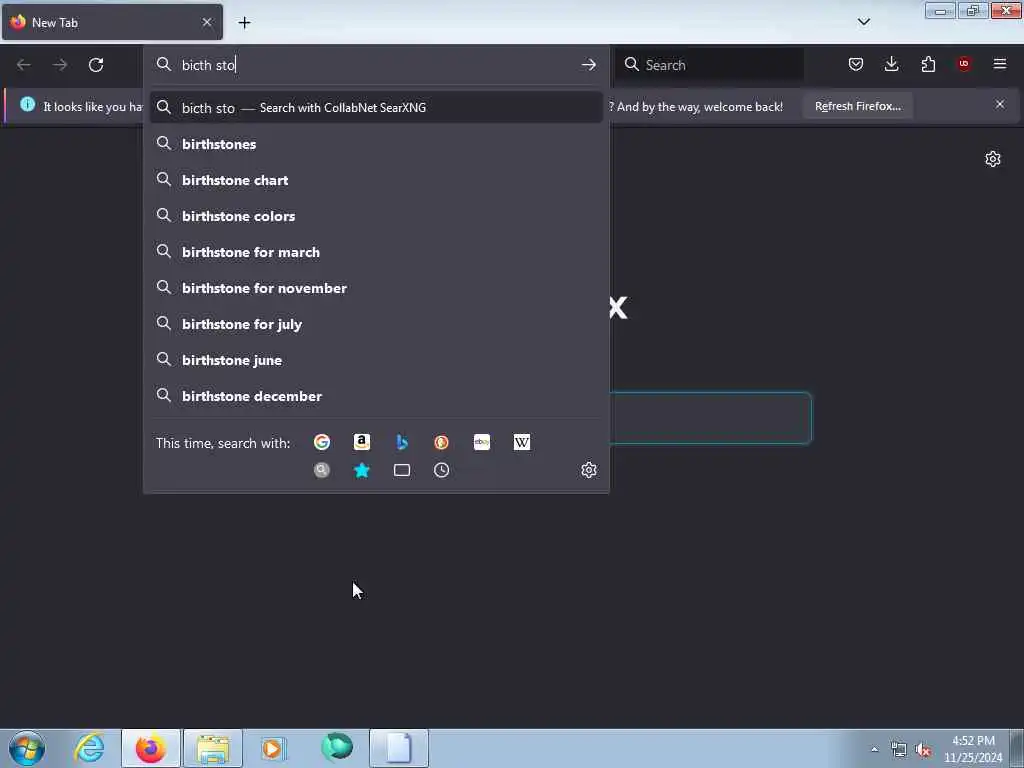Open the clock showing 4:52 PM
Image resolution: width=1024 pixels, height=768 pixels.
point(973,749)
